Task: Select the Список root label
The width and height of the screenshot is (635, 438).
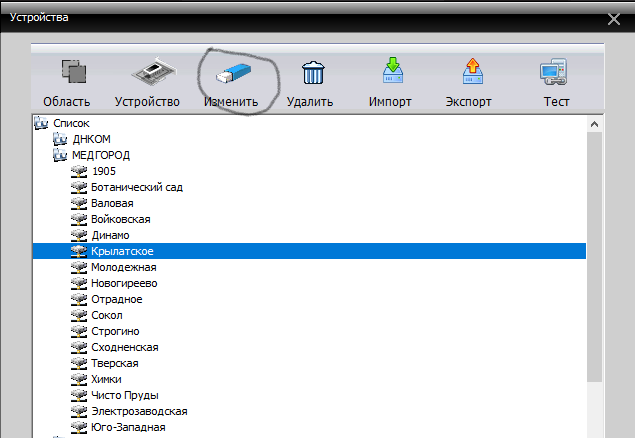Action: tap(71, 123)
